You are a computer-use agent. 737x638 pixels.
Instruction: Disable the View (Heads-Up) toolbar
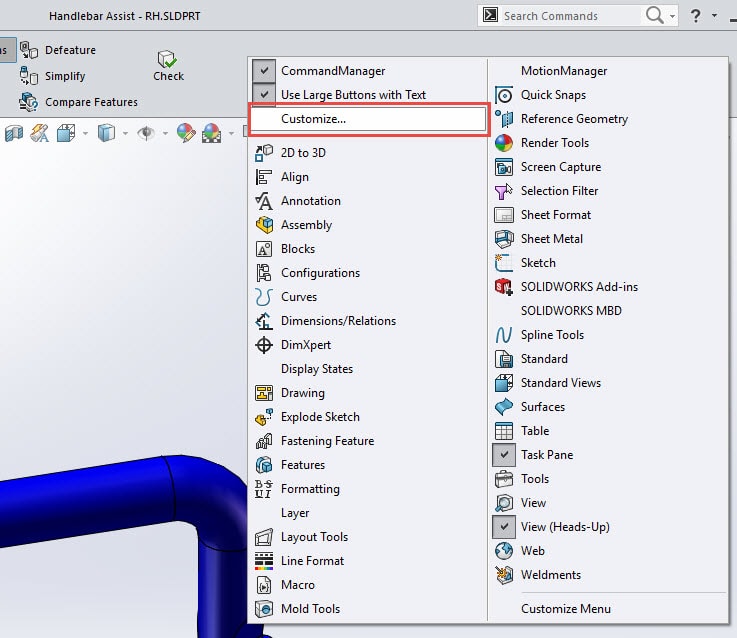(x=504, y=527)
